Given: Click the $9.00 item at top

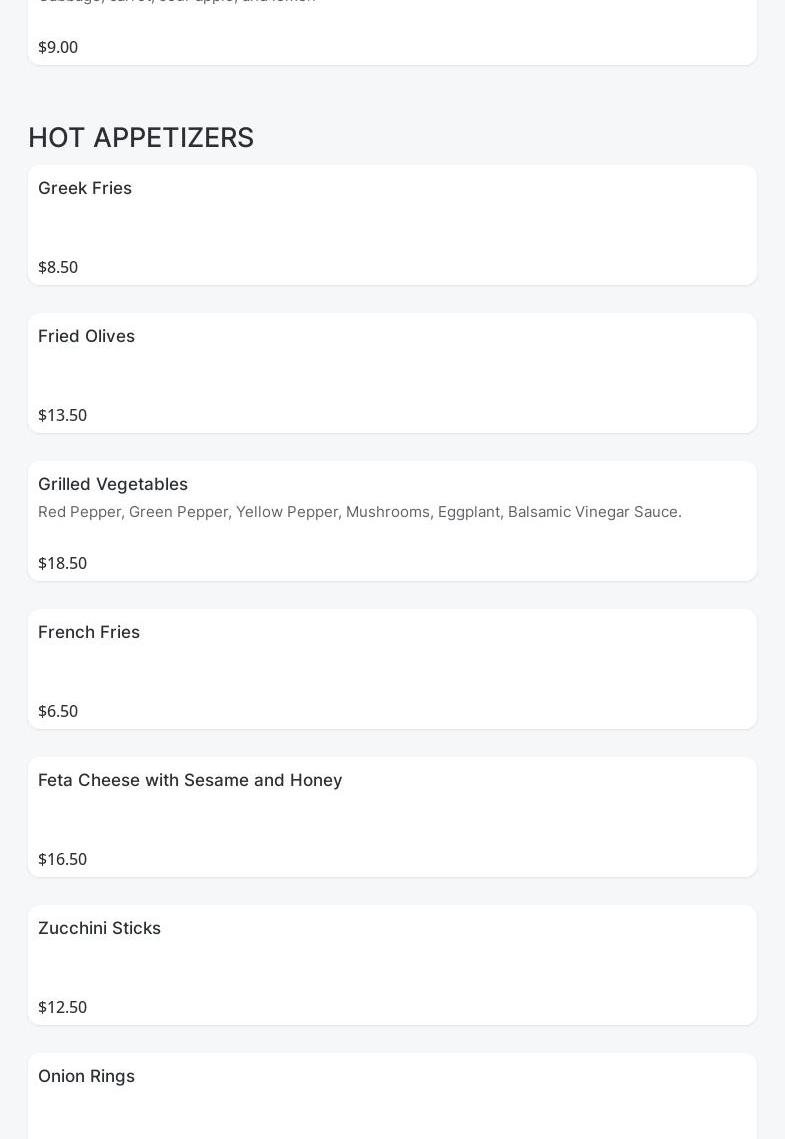Looking at the screenshot, I should [x=58, y=47].
